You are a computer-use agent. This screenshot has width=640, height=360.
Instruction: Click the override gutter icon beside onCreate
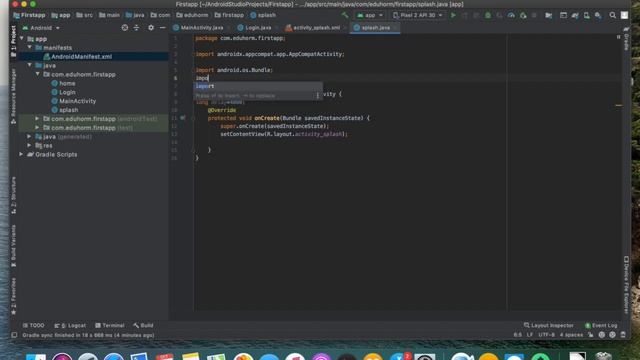pos(183,118)
